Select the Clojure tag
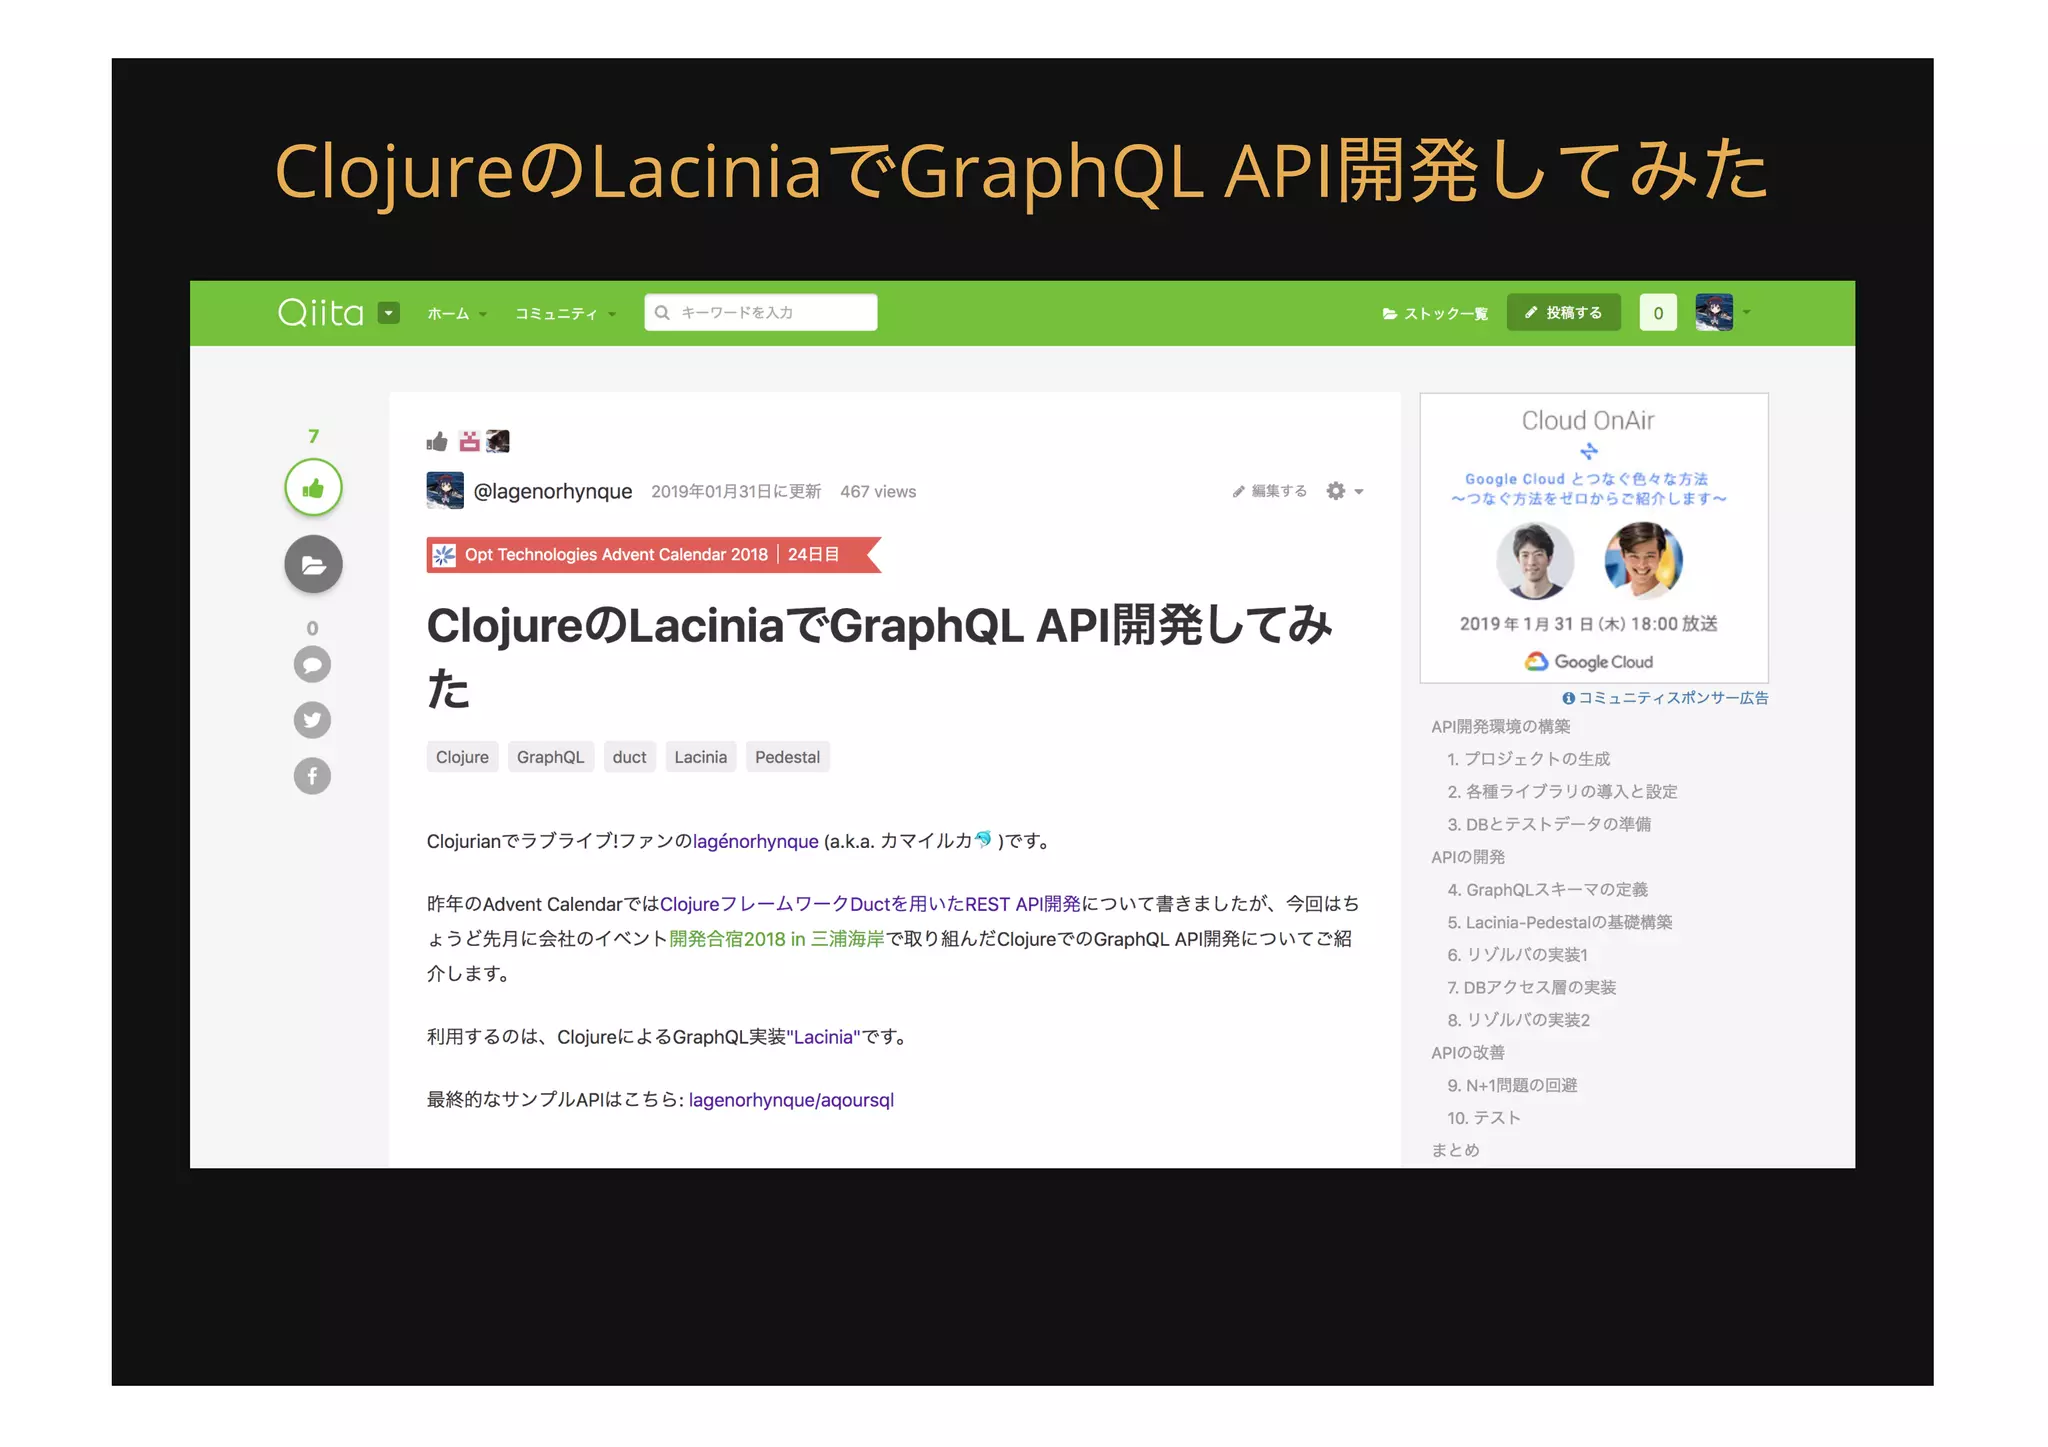The image size is (2048, 1447). 462,757
